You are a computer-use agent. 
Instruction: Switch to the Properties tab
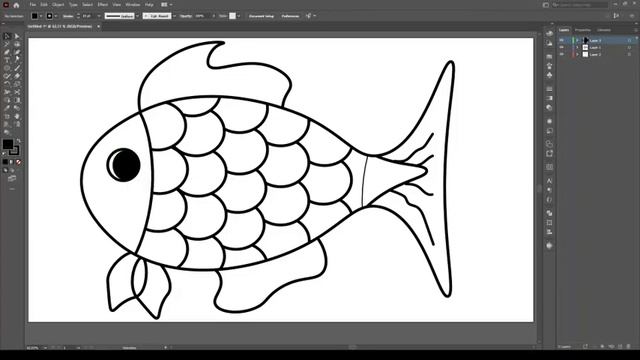pos(582,30)
